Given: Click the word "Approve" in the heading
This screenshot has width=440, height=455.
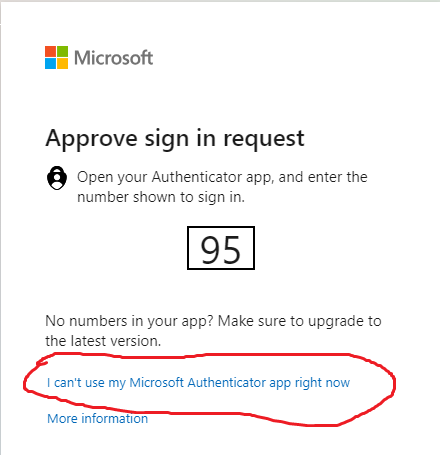Looking at the screenshot, I should pyautogui.click(x=92, y=139).
